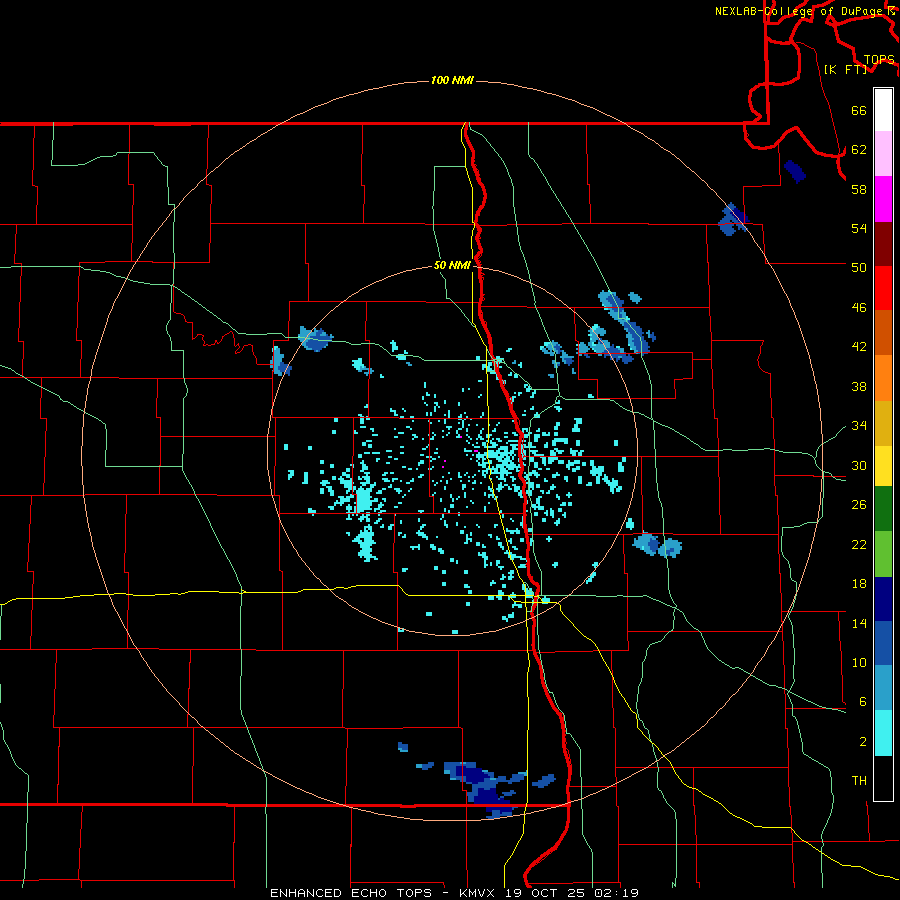Click the "10" legend value
Image resolution: width=900 pixels, height=900 pixels.
(x=859, y=662)
